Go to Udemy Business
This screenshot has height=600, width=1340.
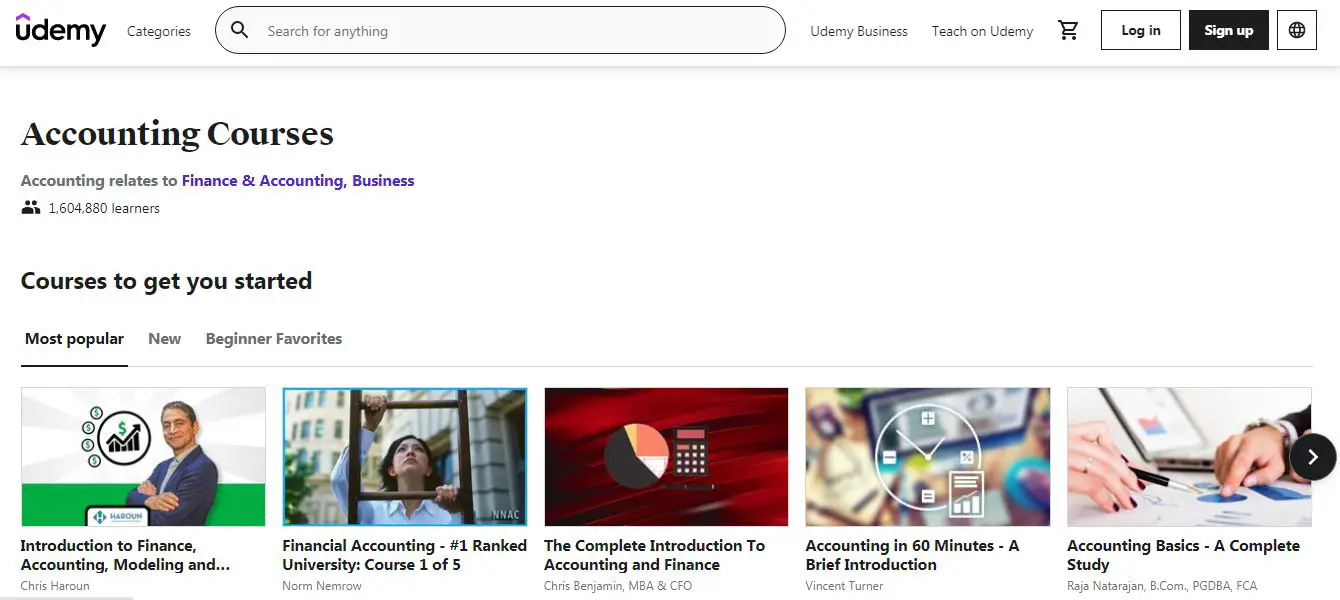click(858, 31)
